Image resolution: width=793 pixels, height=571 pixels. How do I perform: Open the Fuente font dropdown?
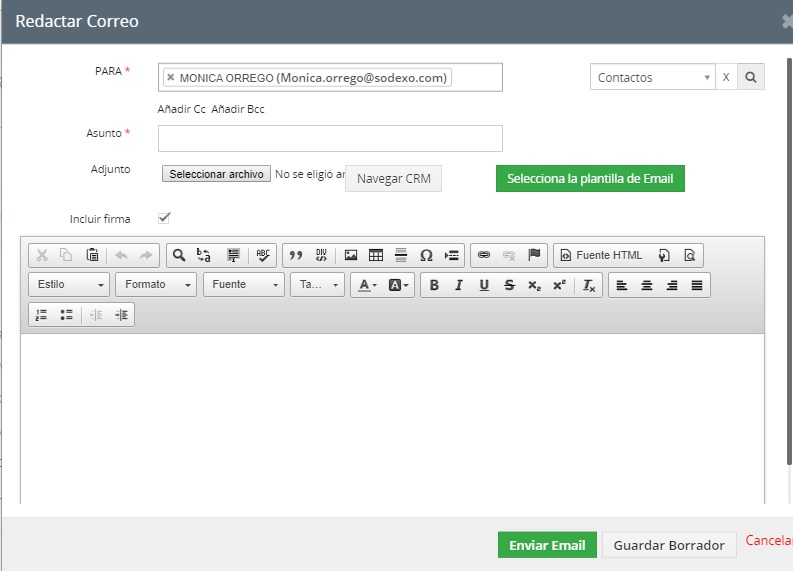[245, 285]
